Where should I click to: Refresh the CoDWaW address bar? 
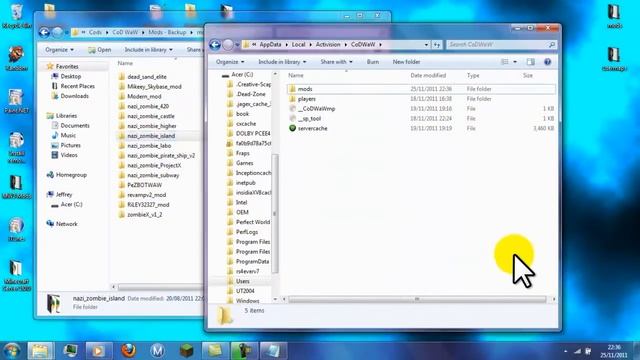tap(437, 44)
